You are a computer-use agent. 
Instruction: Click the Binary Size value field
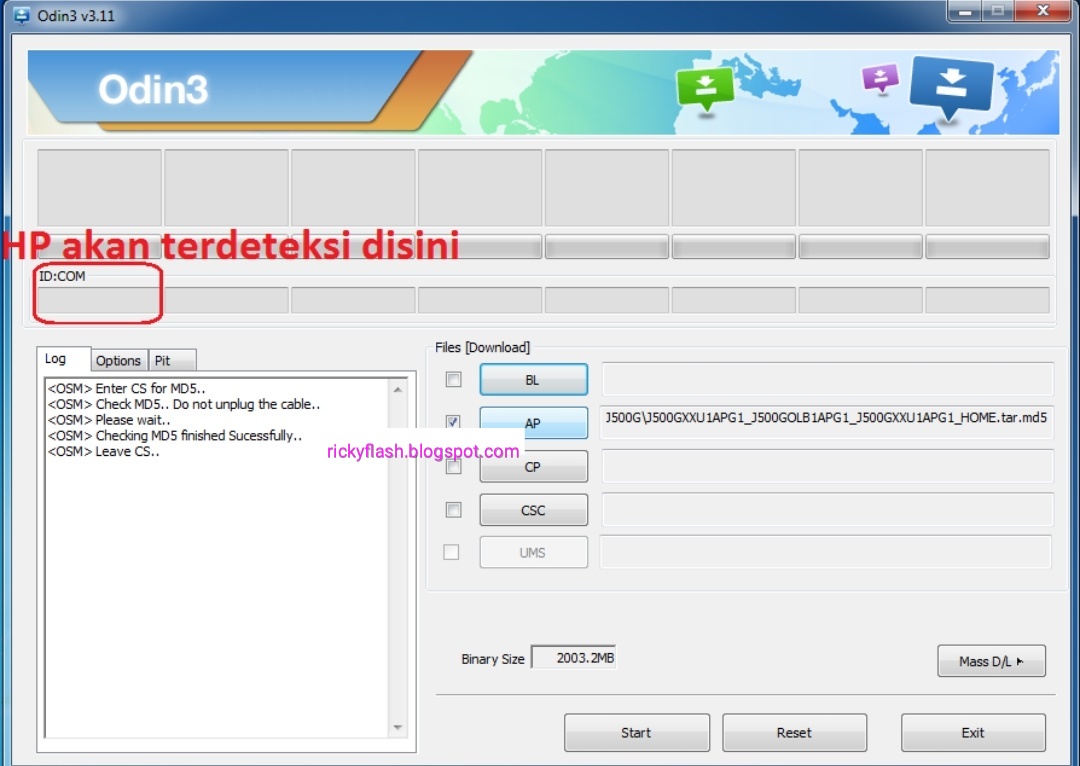574,658
